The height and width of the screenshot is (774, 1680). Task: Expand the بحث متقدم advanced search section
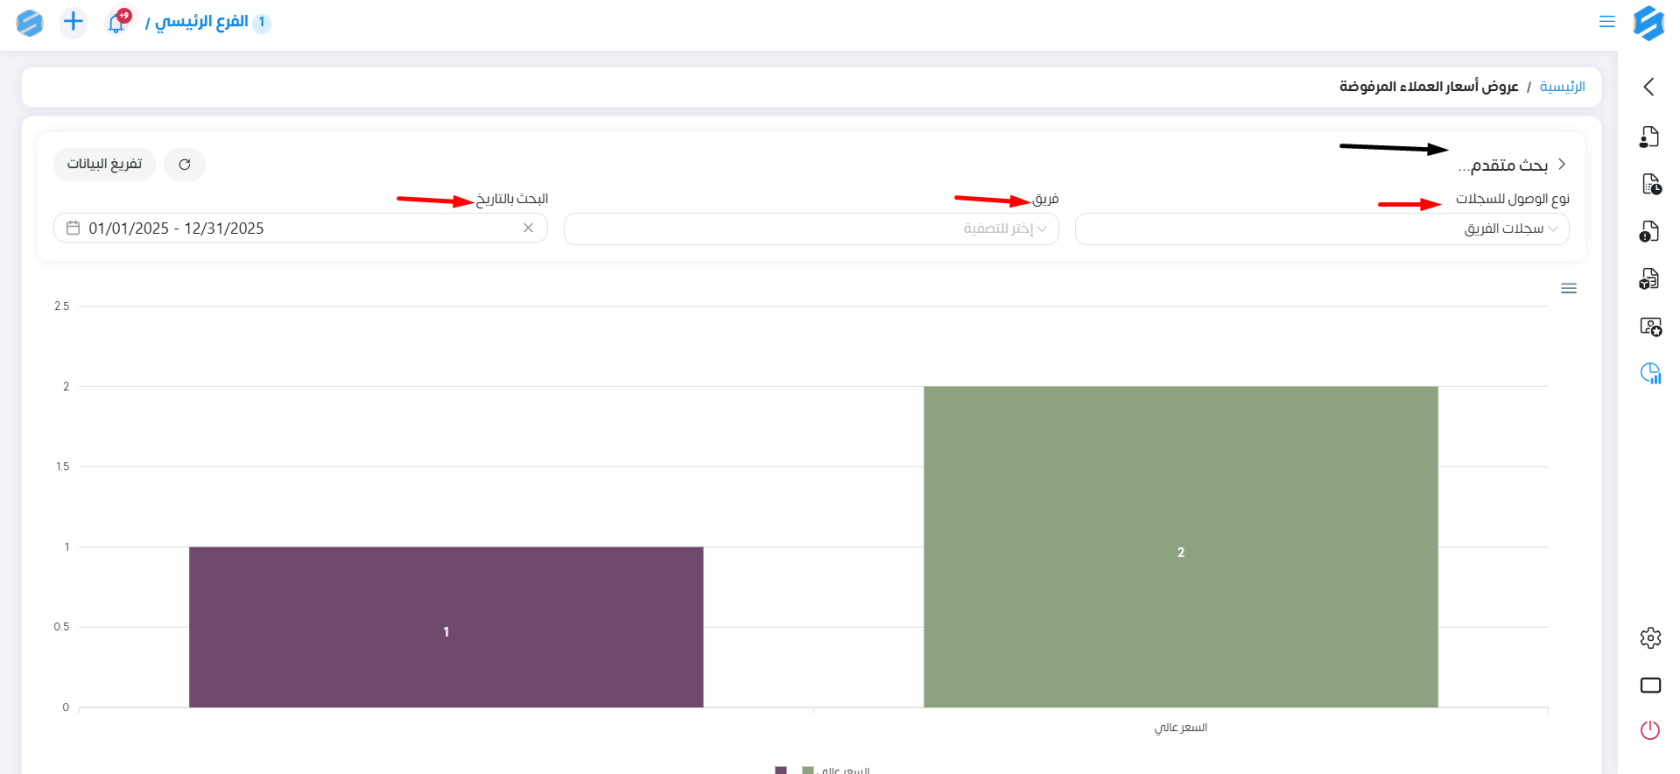pos(1510,165)
